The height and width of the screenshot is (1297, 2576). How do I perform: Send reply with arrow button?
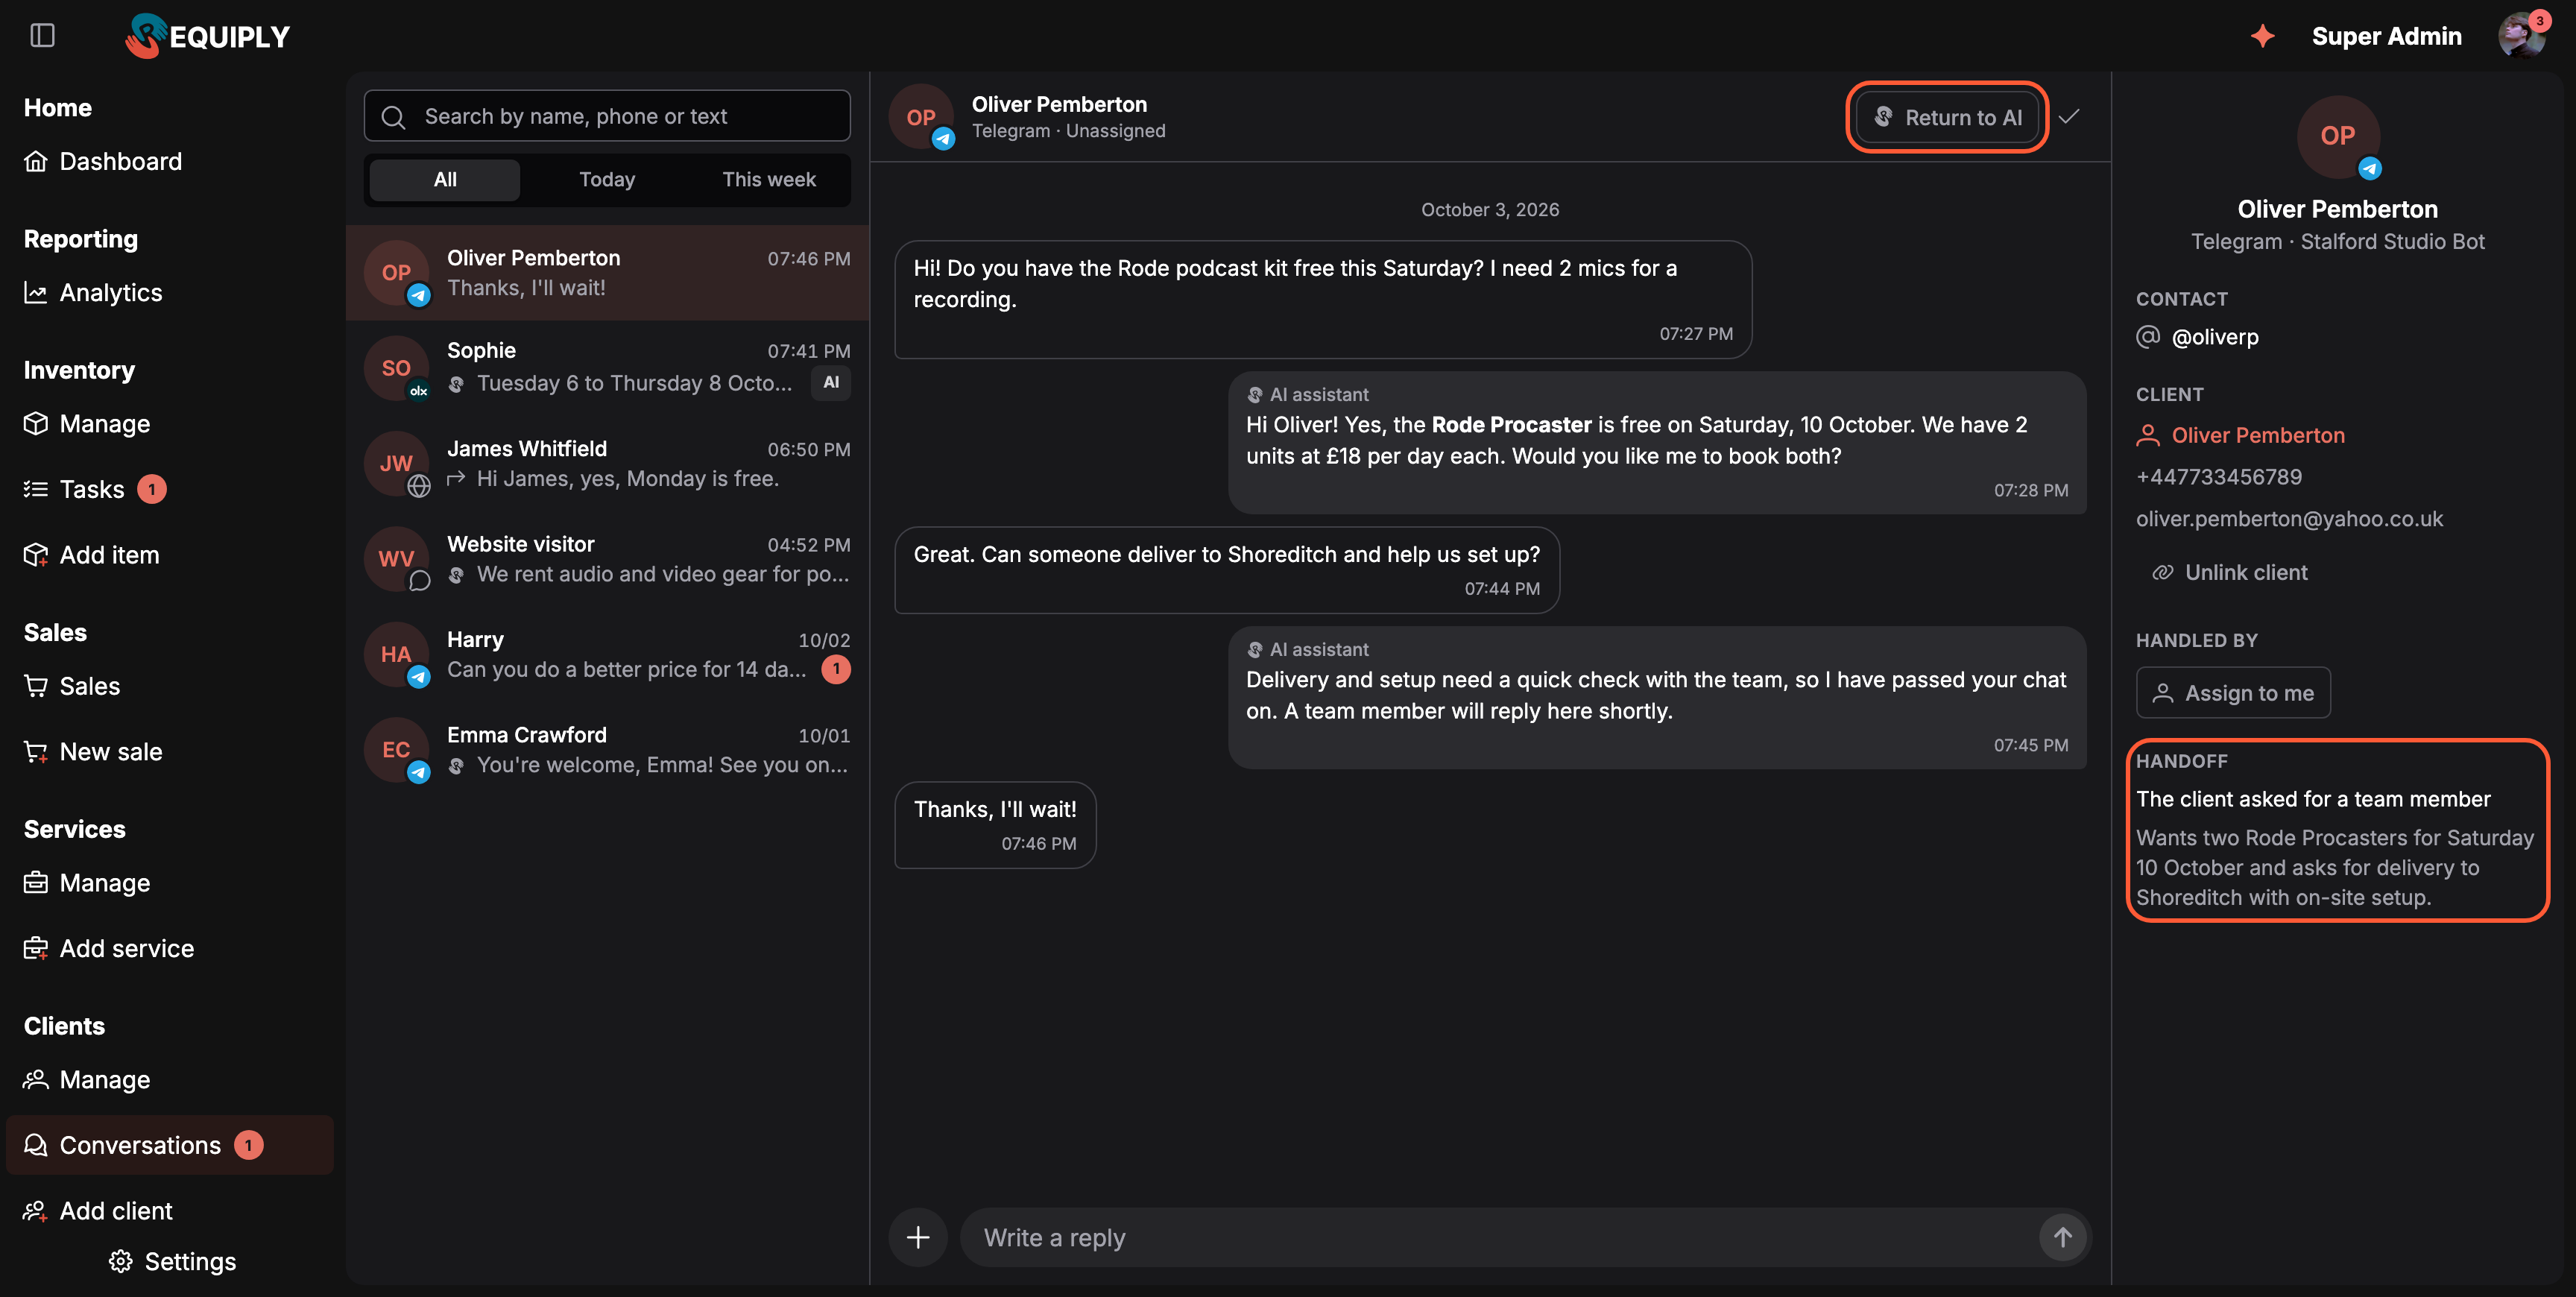2062,1237
